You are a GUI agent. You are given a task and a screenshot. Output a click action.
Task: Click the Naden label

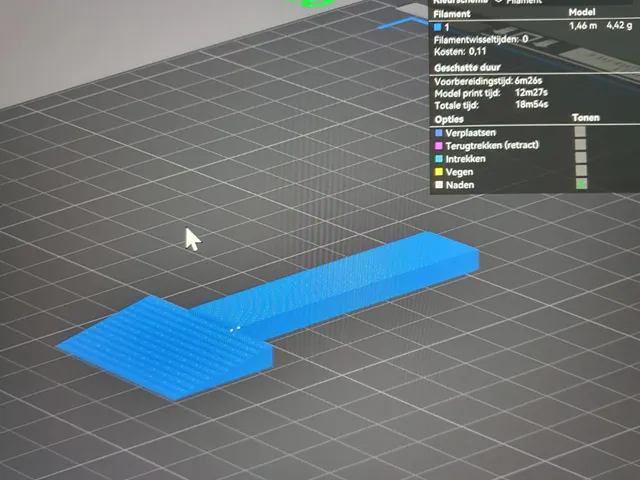[460, 185]
